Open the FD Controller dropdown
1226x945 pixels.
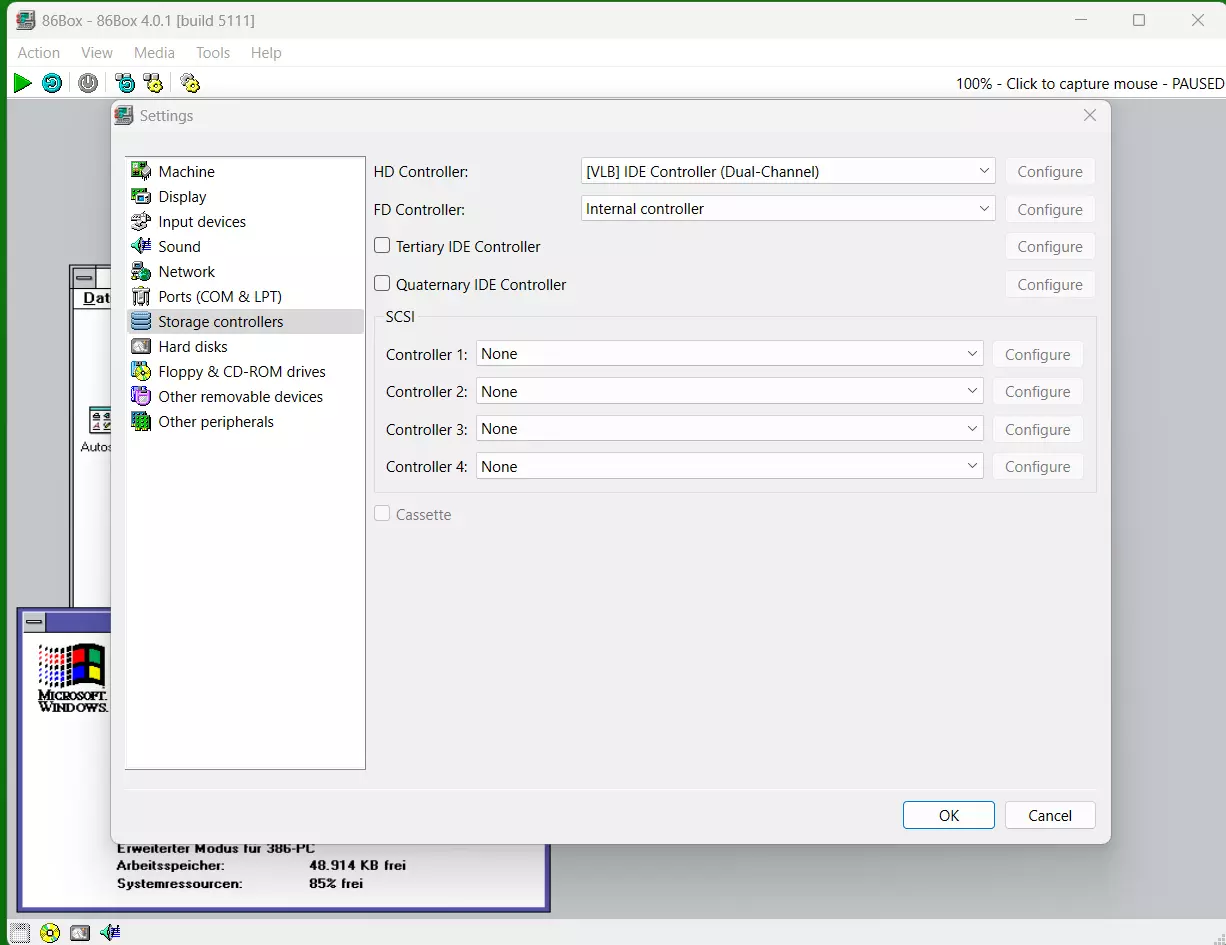[x=788, y=209]
